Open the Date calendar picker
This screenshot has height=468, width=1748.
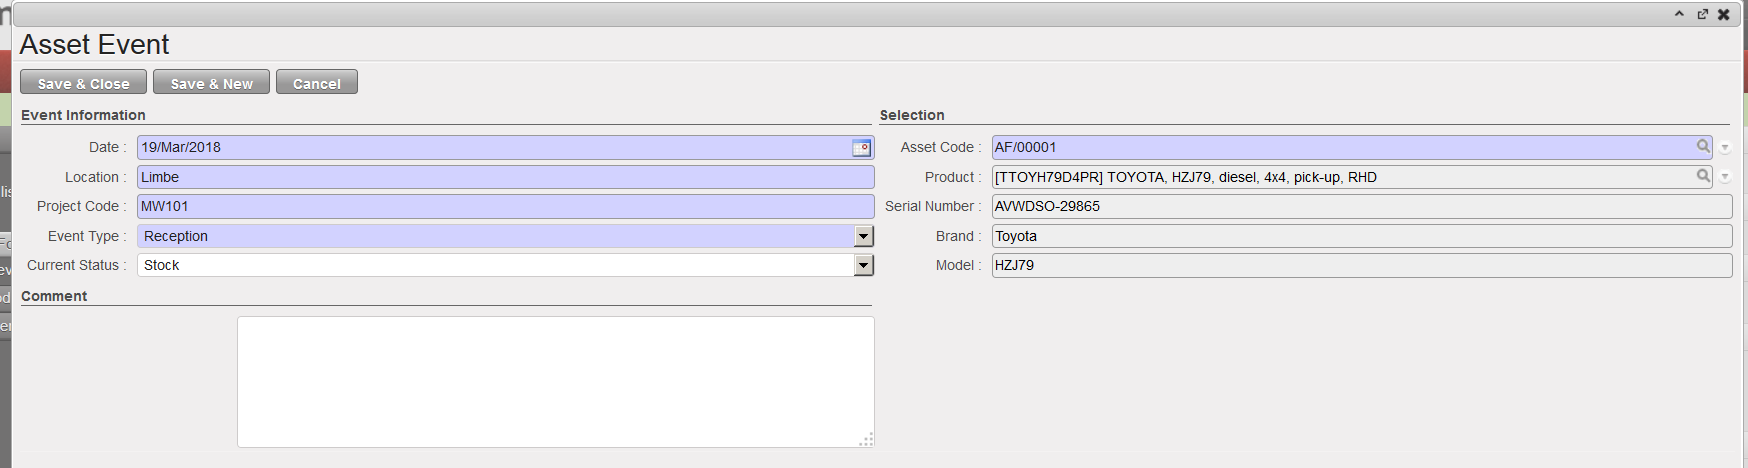click(x=860, y=148)
